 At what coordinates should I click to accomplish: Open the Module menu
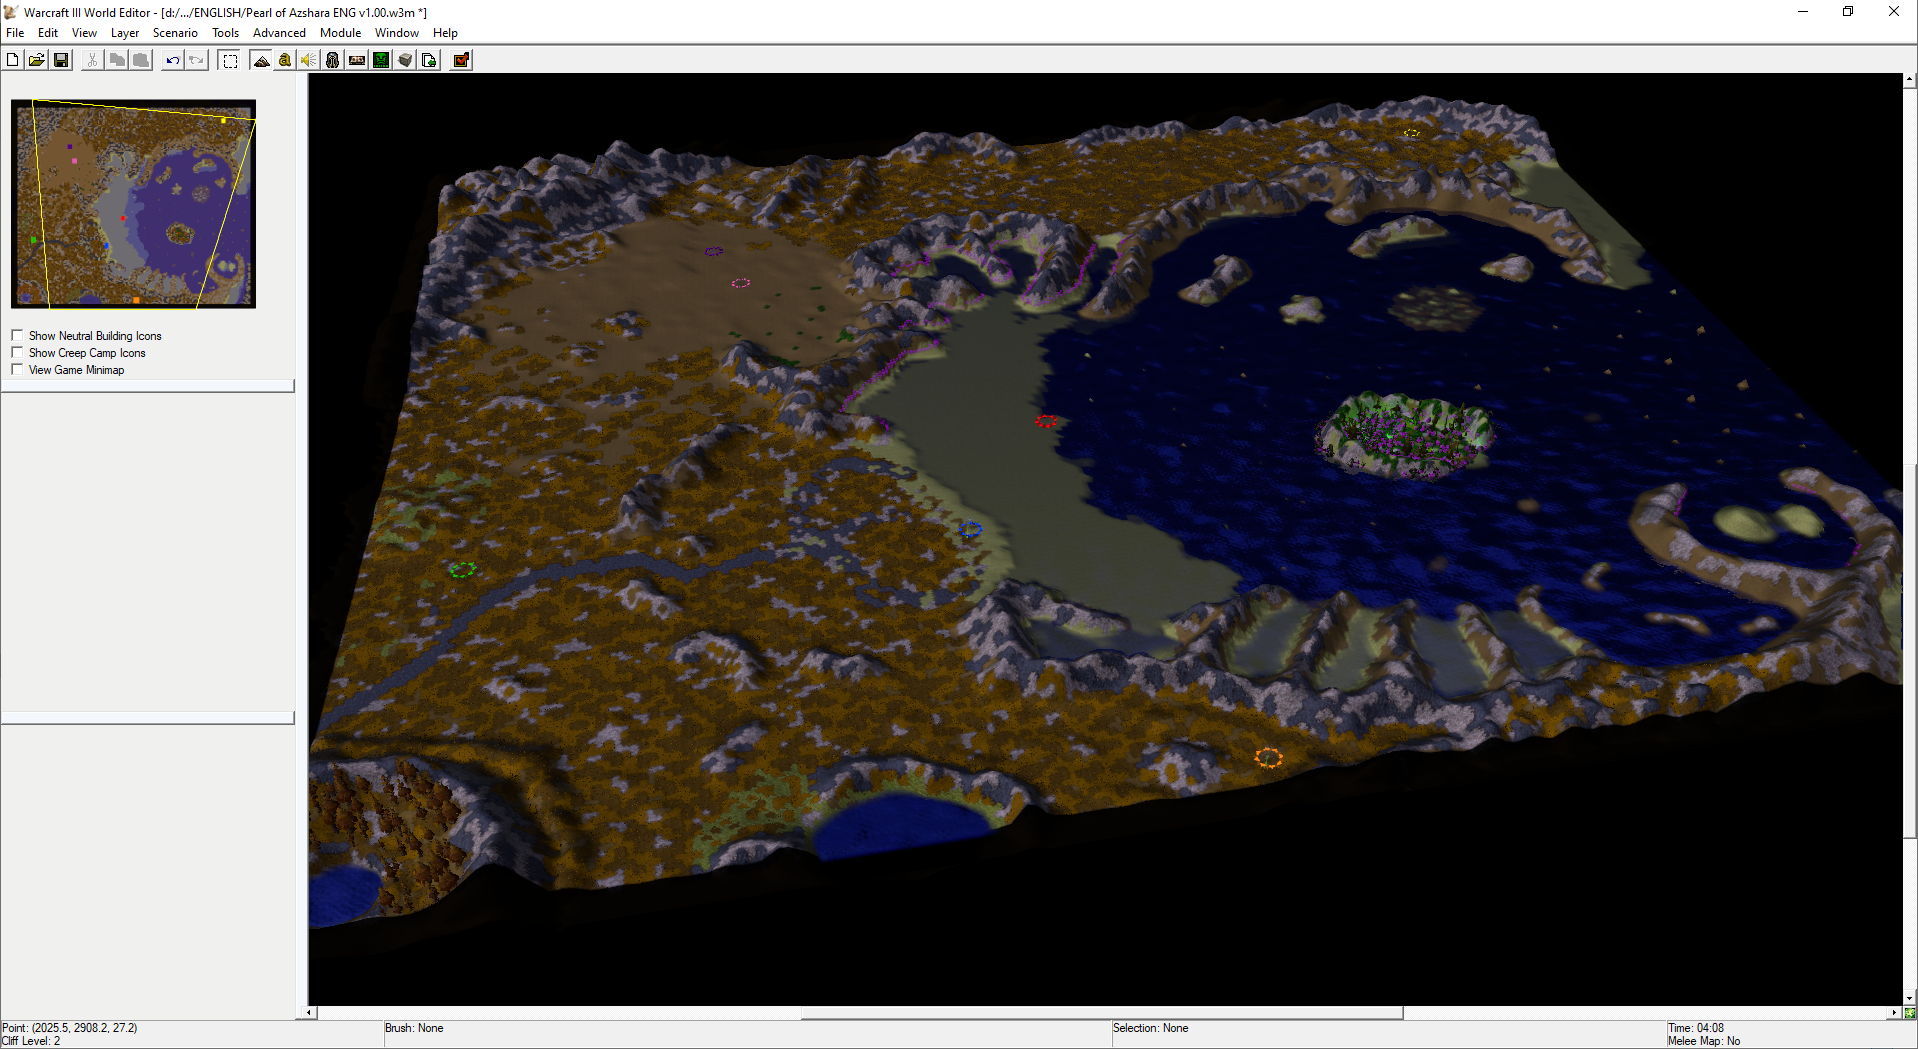coord(340,33)
